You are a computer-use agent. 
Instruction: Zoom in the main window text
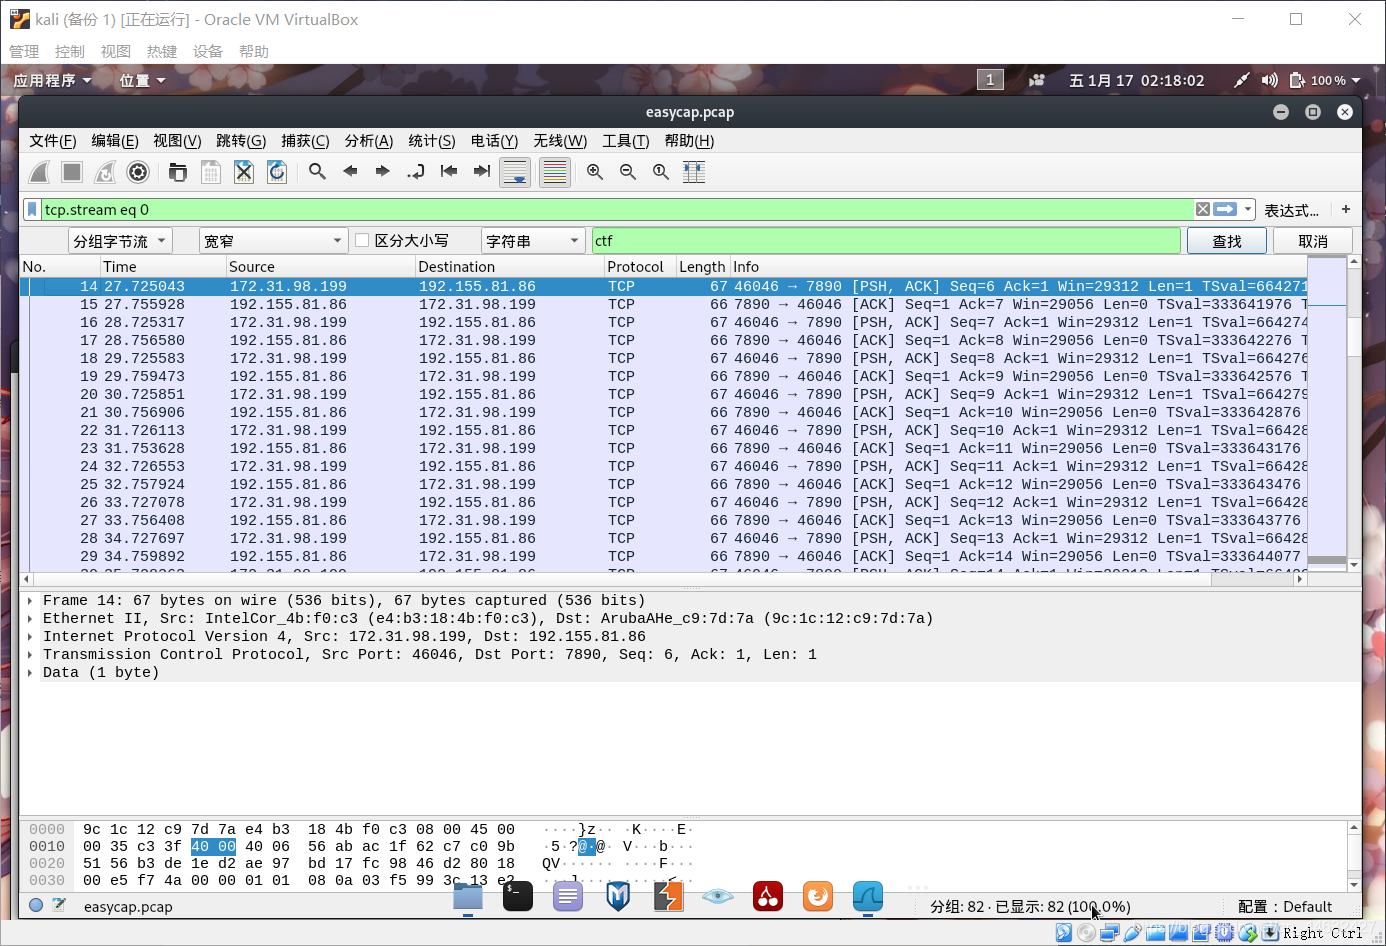tap(595, 172)
